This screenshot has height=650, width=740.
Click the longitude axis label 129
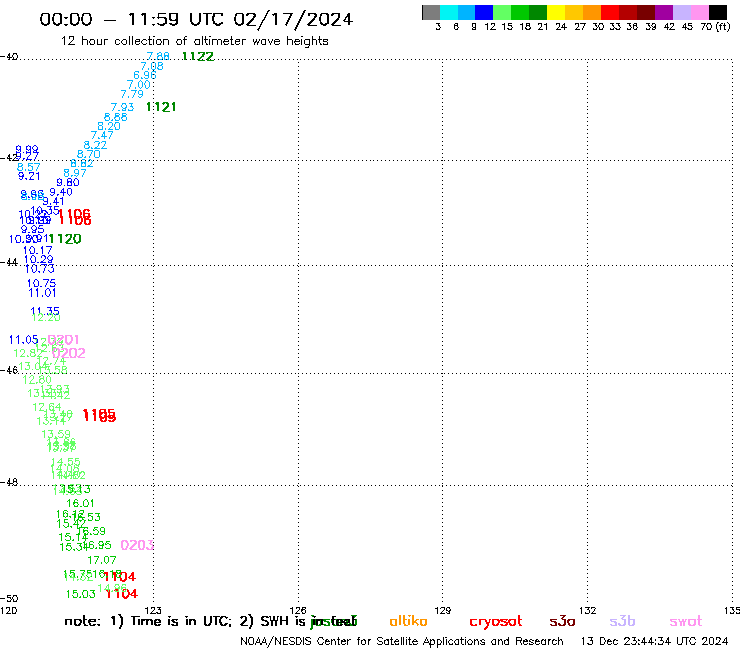tap(443, 610)
